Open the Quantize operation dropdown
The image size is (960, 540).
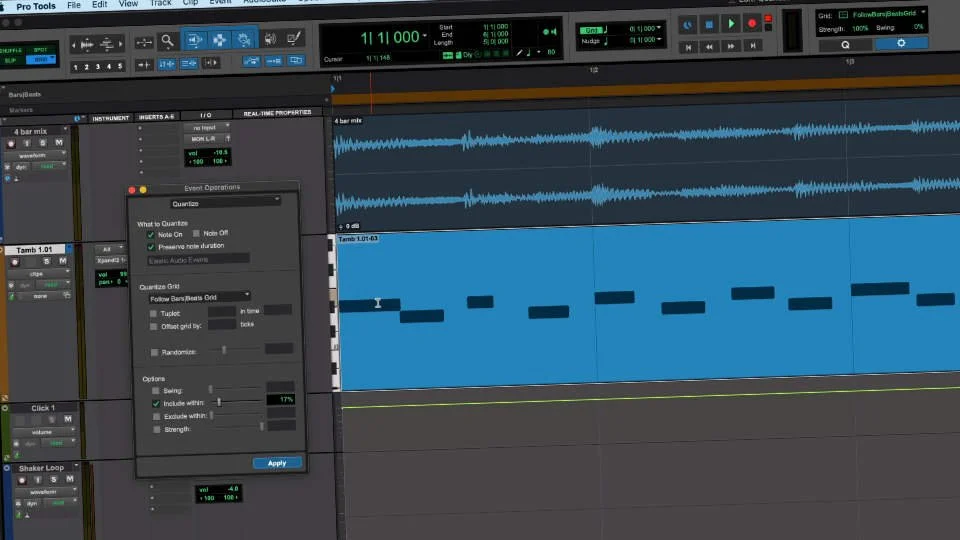225,202
